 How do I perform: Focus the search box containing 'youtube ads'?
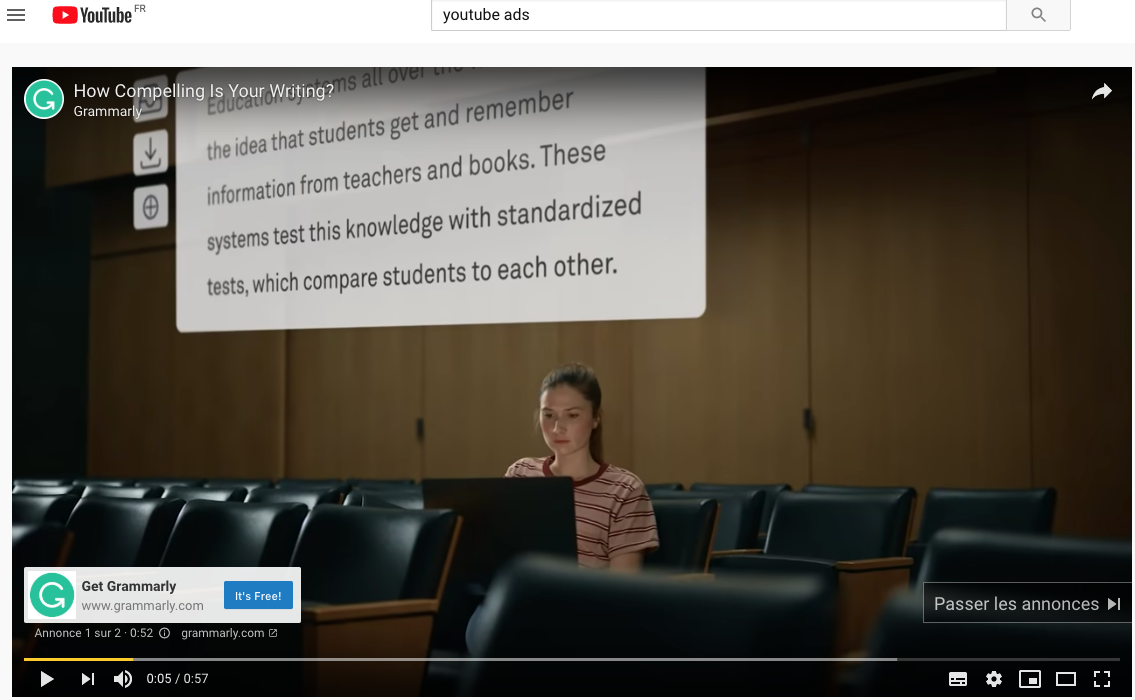point(718,15)
